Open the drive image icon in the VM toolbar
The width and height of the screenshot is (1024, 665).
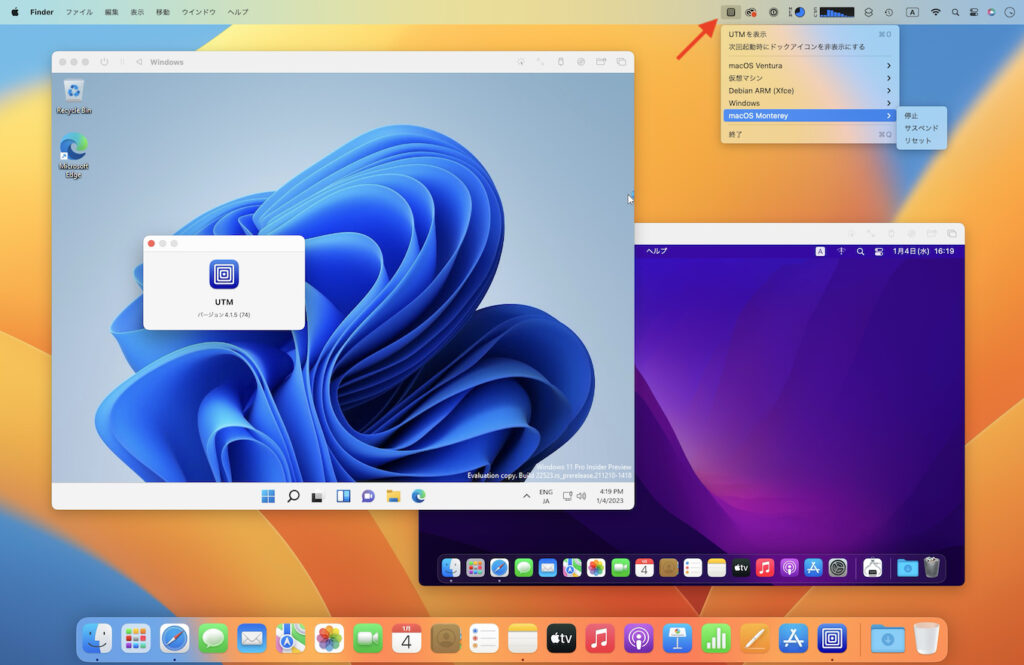coord(580,62)
